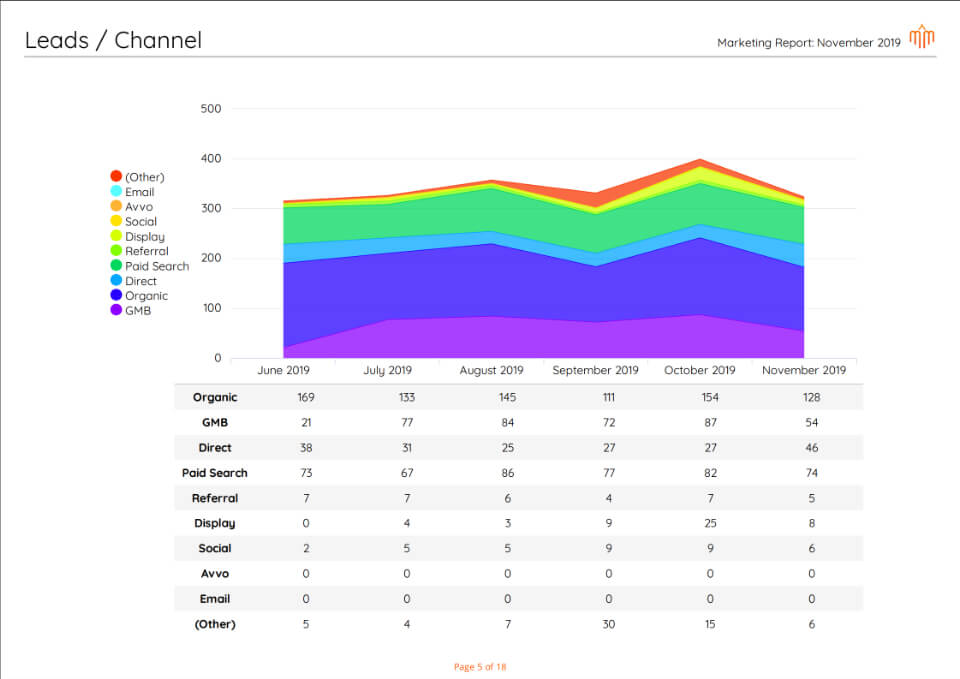960x679 pixels.
Task: Click the GMB purple legend swatch
Action: 116,310
